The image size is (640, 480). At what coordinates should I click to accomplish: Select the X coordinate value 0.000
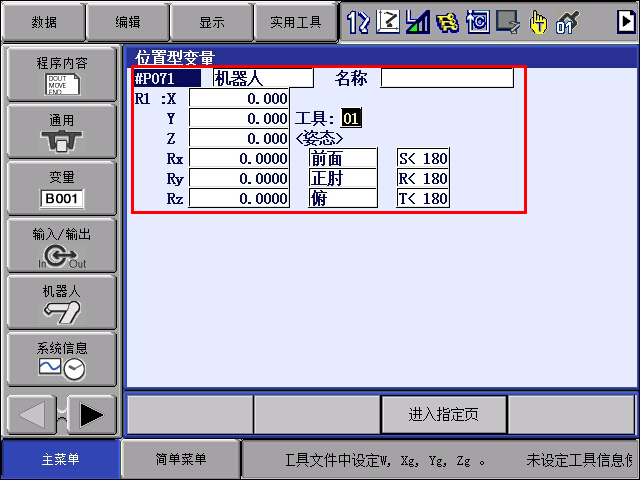(239, 98)
